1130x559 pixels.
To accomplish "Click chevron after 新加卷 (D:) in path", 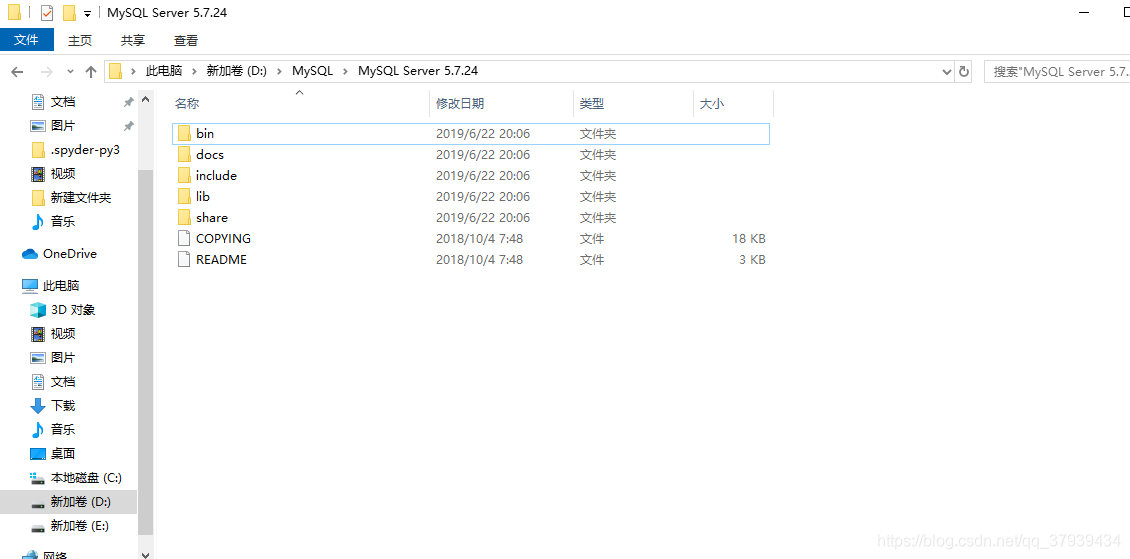I will click(x=280, y=71).
